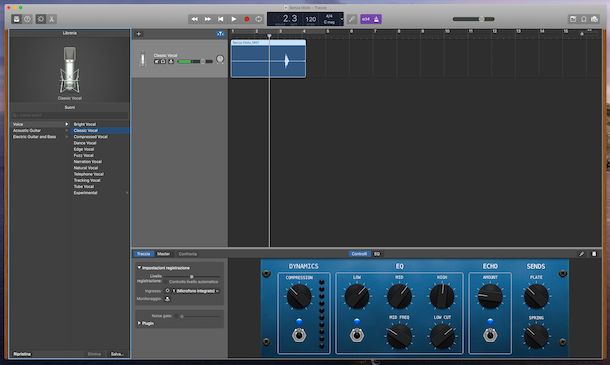
Task: Flip the EQ on/off toggle switch
Action: (x=357, y=335)
